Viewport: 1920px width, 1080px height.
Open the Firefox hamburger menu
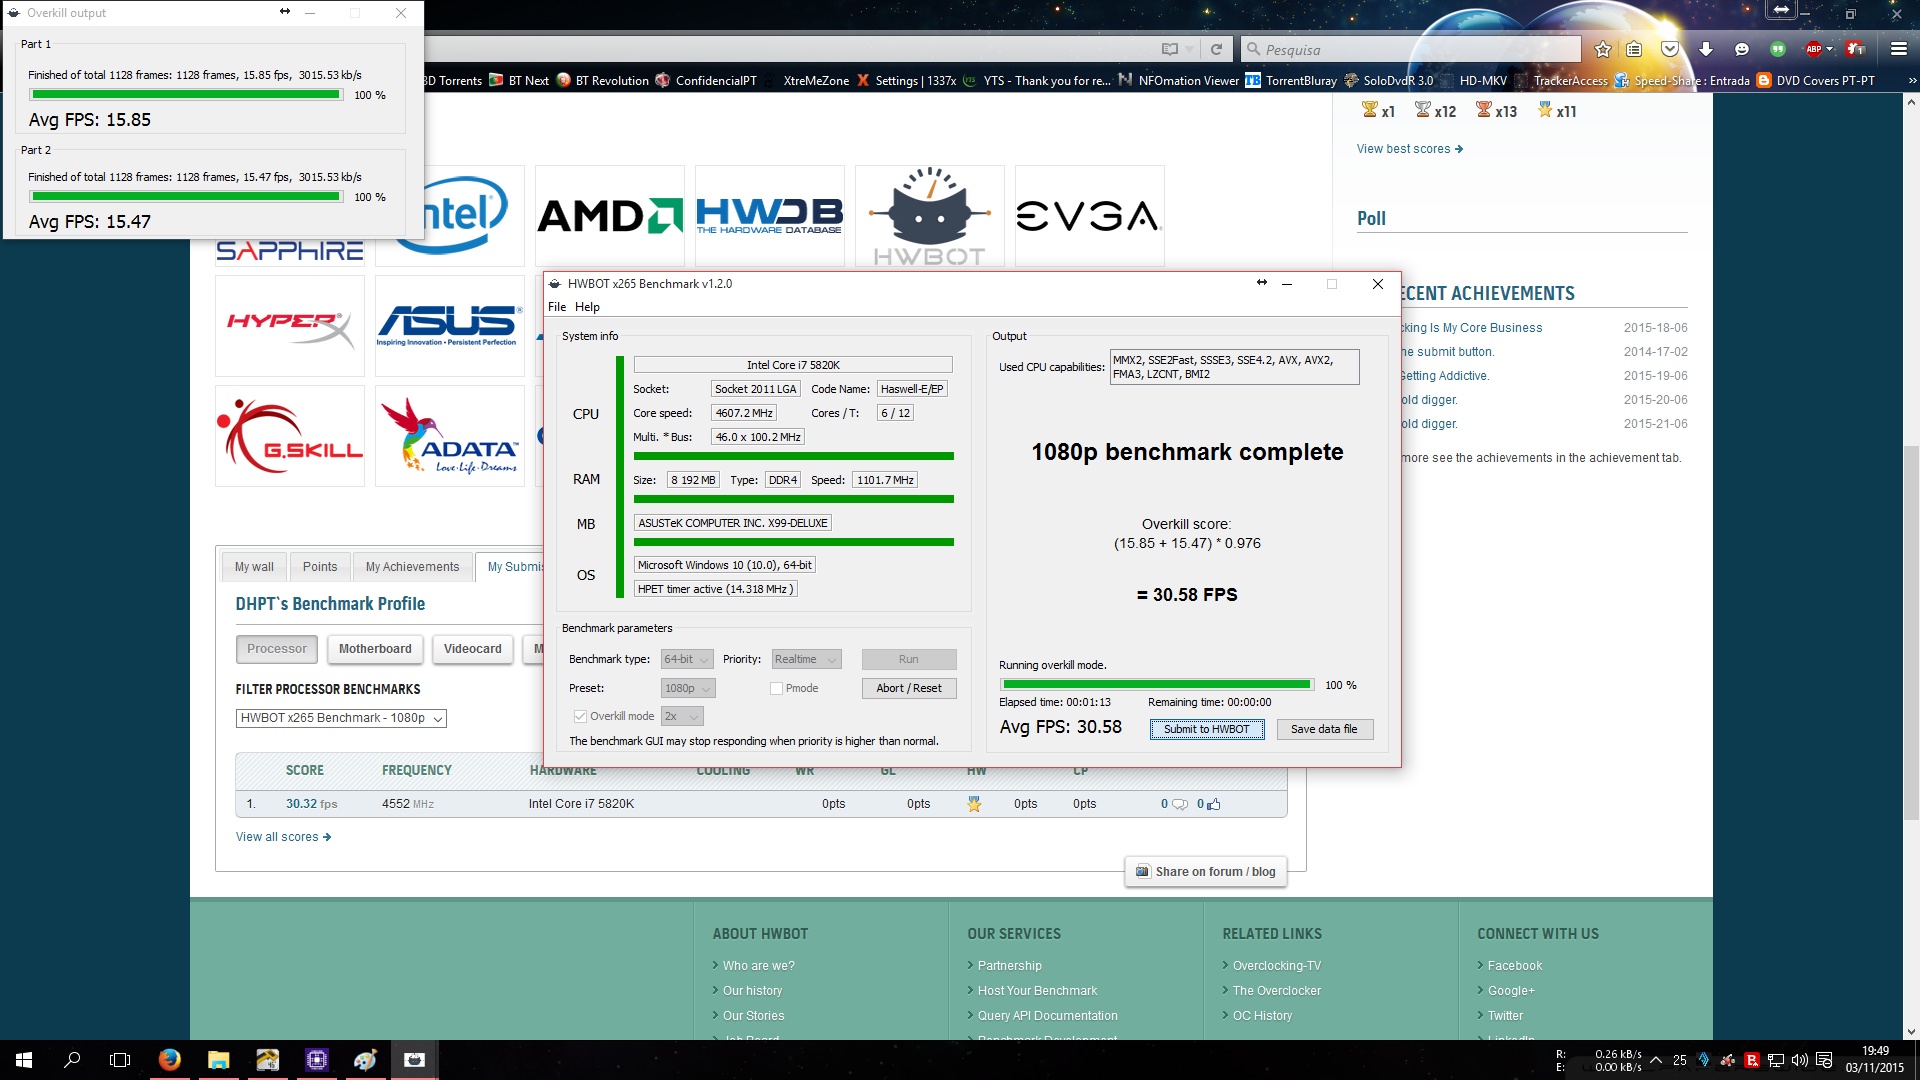pyautogui.click(x=1898, y=49)
